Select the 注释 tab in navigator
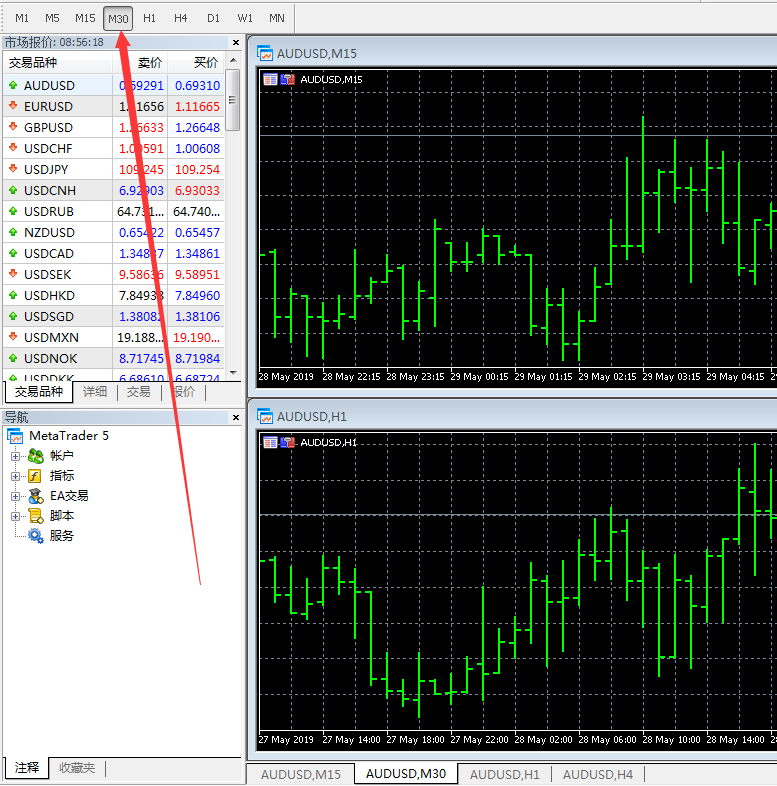Screen dimensions: 777x786 tap(27, 768)
